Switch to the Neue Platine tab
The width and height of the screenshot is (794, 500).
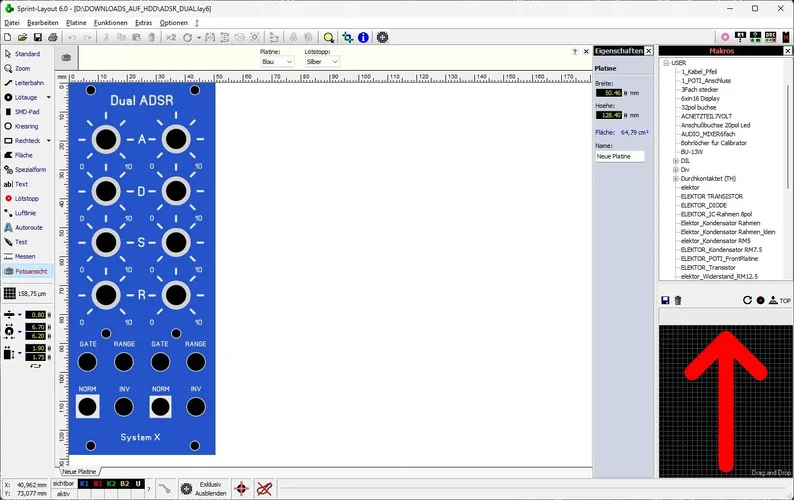pyautogui.click(x=79, y=472)
